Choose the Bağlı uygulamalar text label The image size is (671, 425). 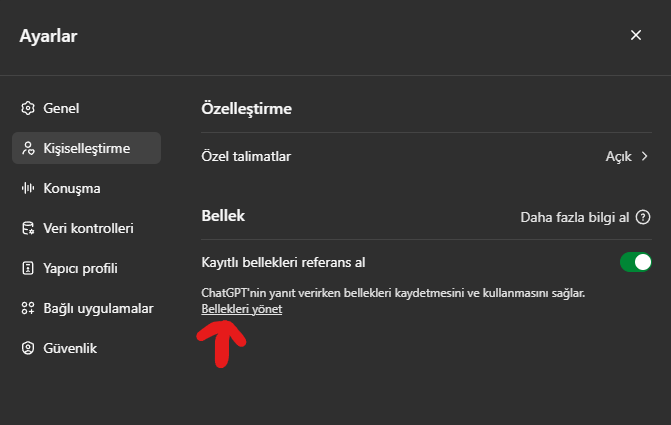click(98, 308)
